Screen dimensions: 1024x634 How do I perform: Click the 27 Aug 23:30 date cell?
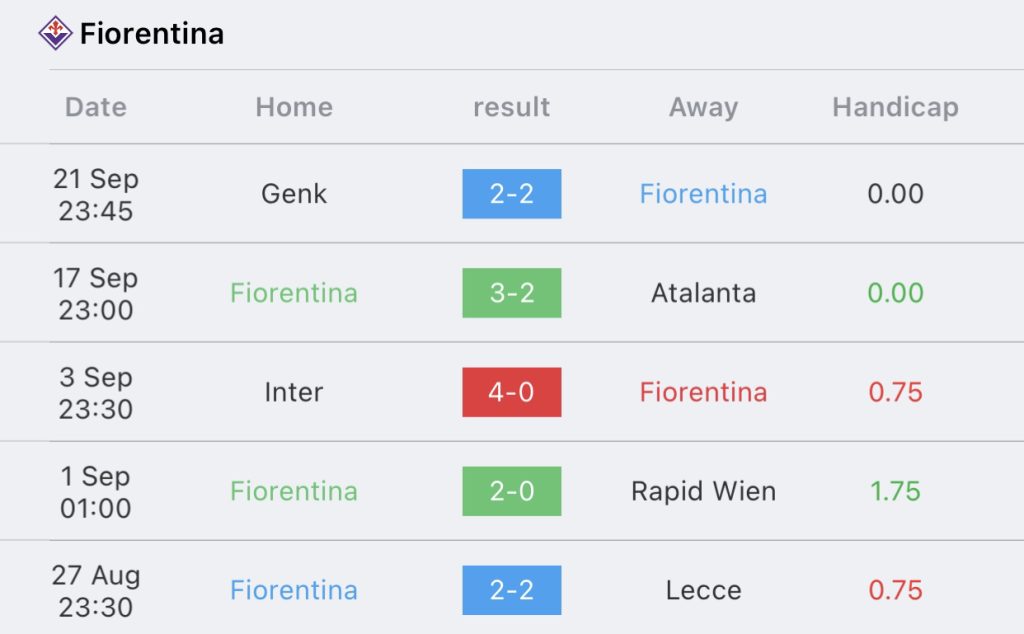point(96,590)
